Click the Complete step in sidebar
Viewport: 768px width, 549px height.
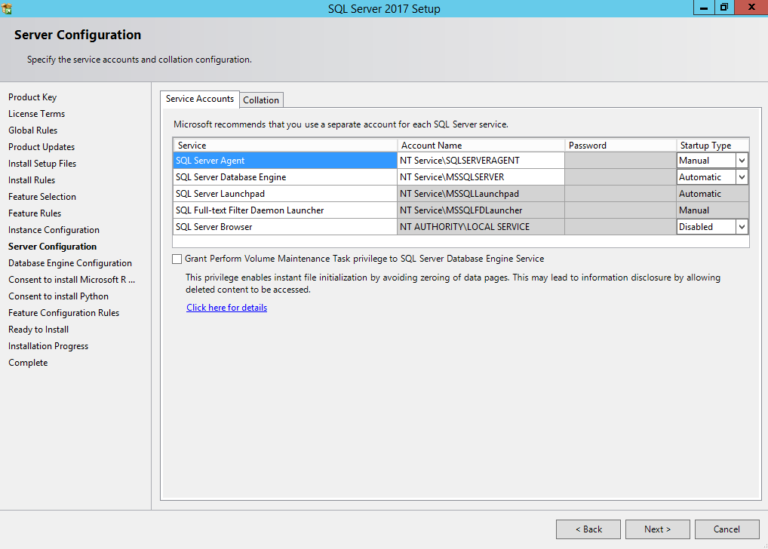tap(28, 363)
